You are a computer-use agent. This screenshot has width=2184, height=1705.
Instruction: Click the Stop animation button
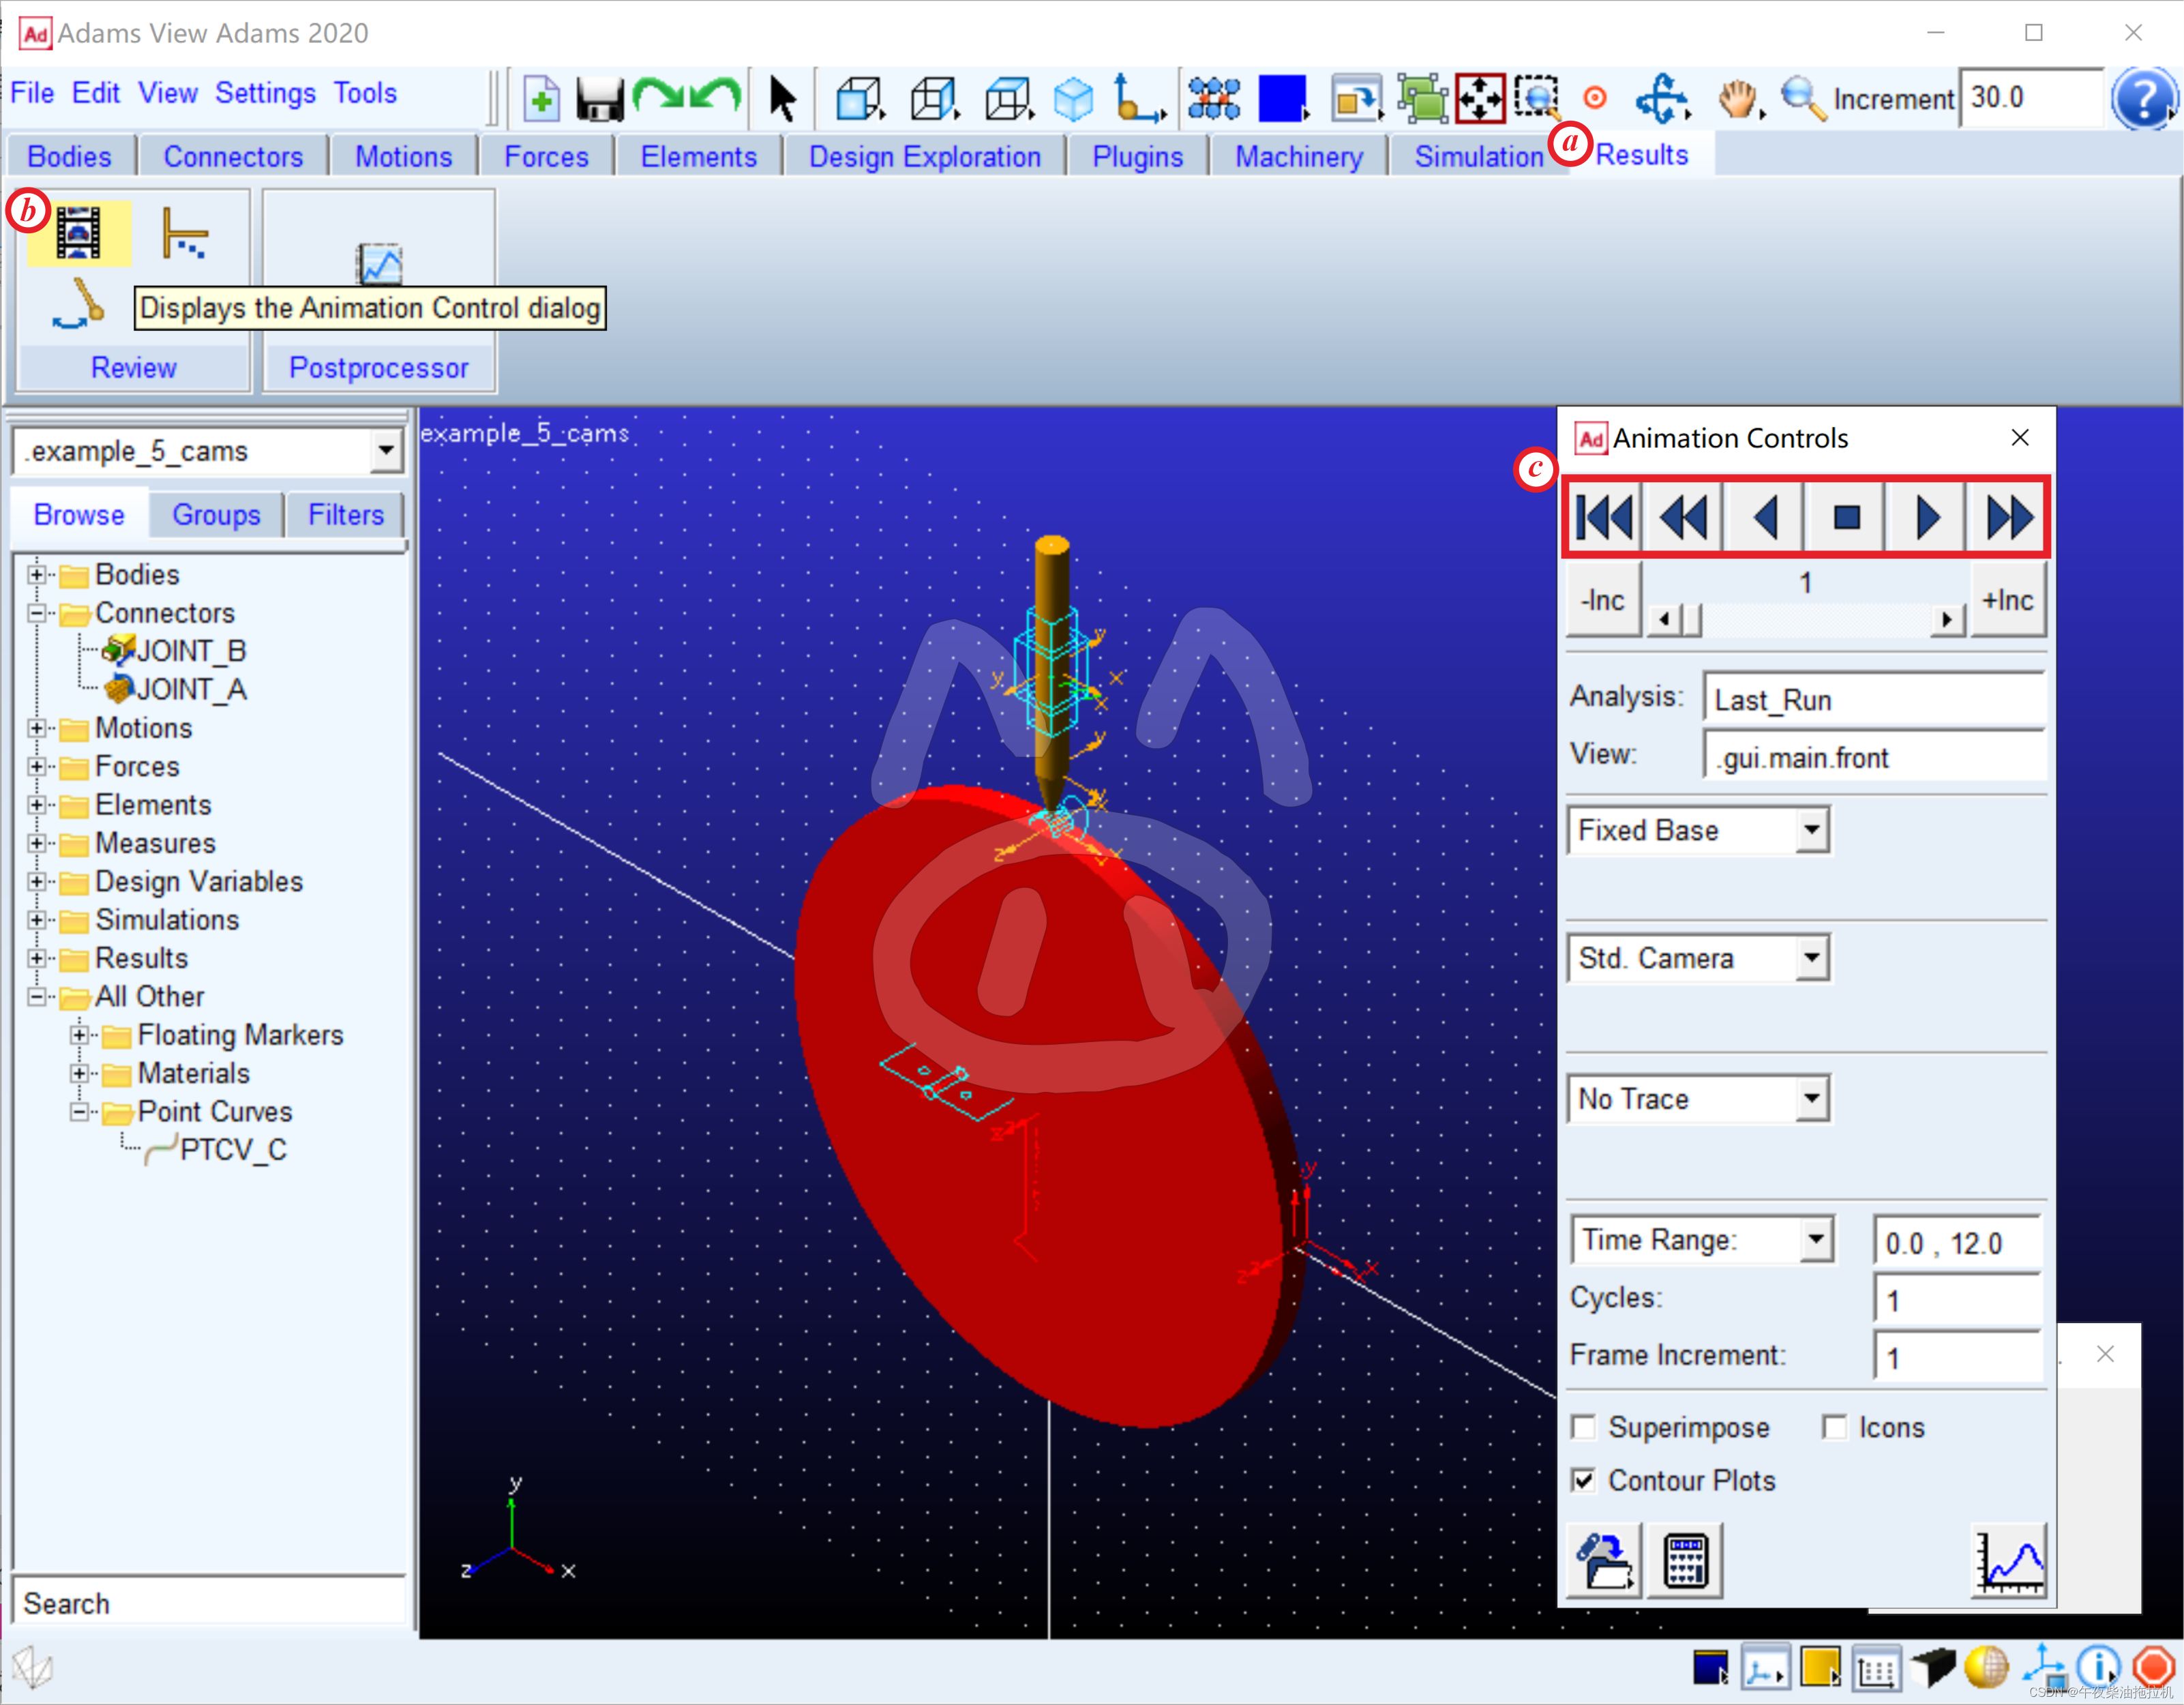1845,516
